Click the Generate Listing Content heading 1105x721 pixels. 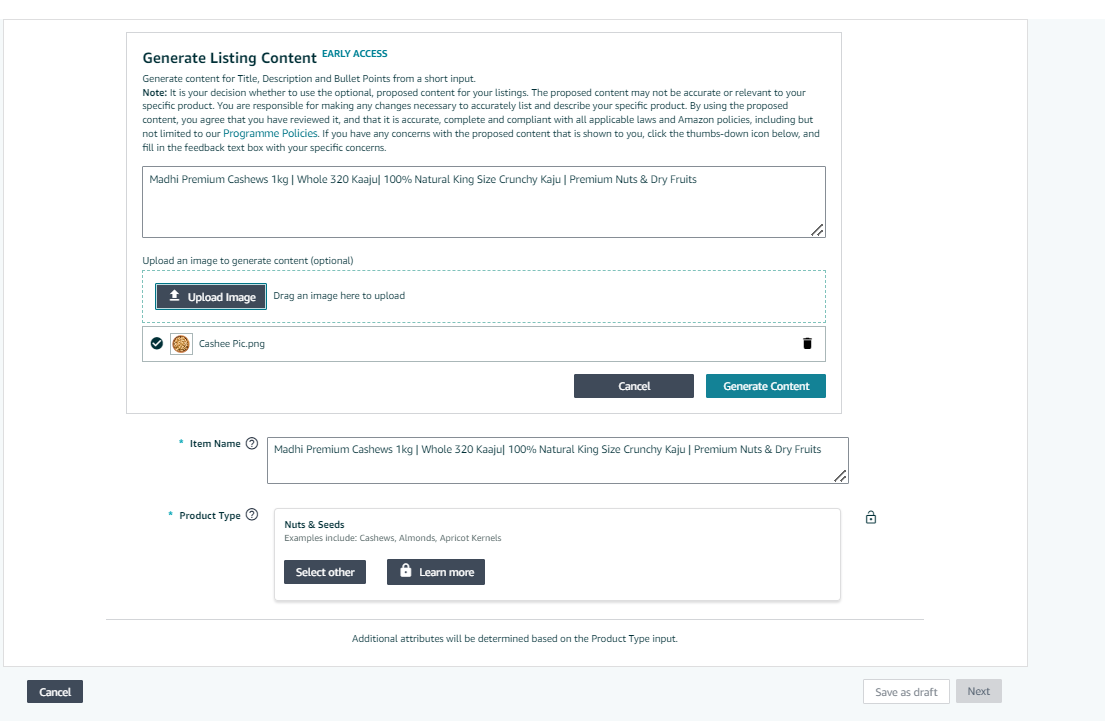point(230,58)
